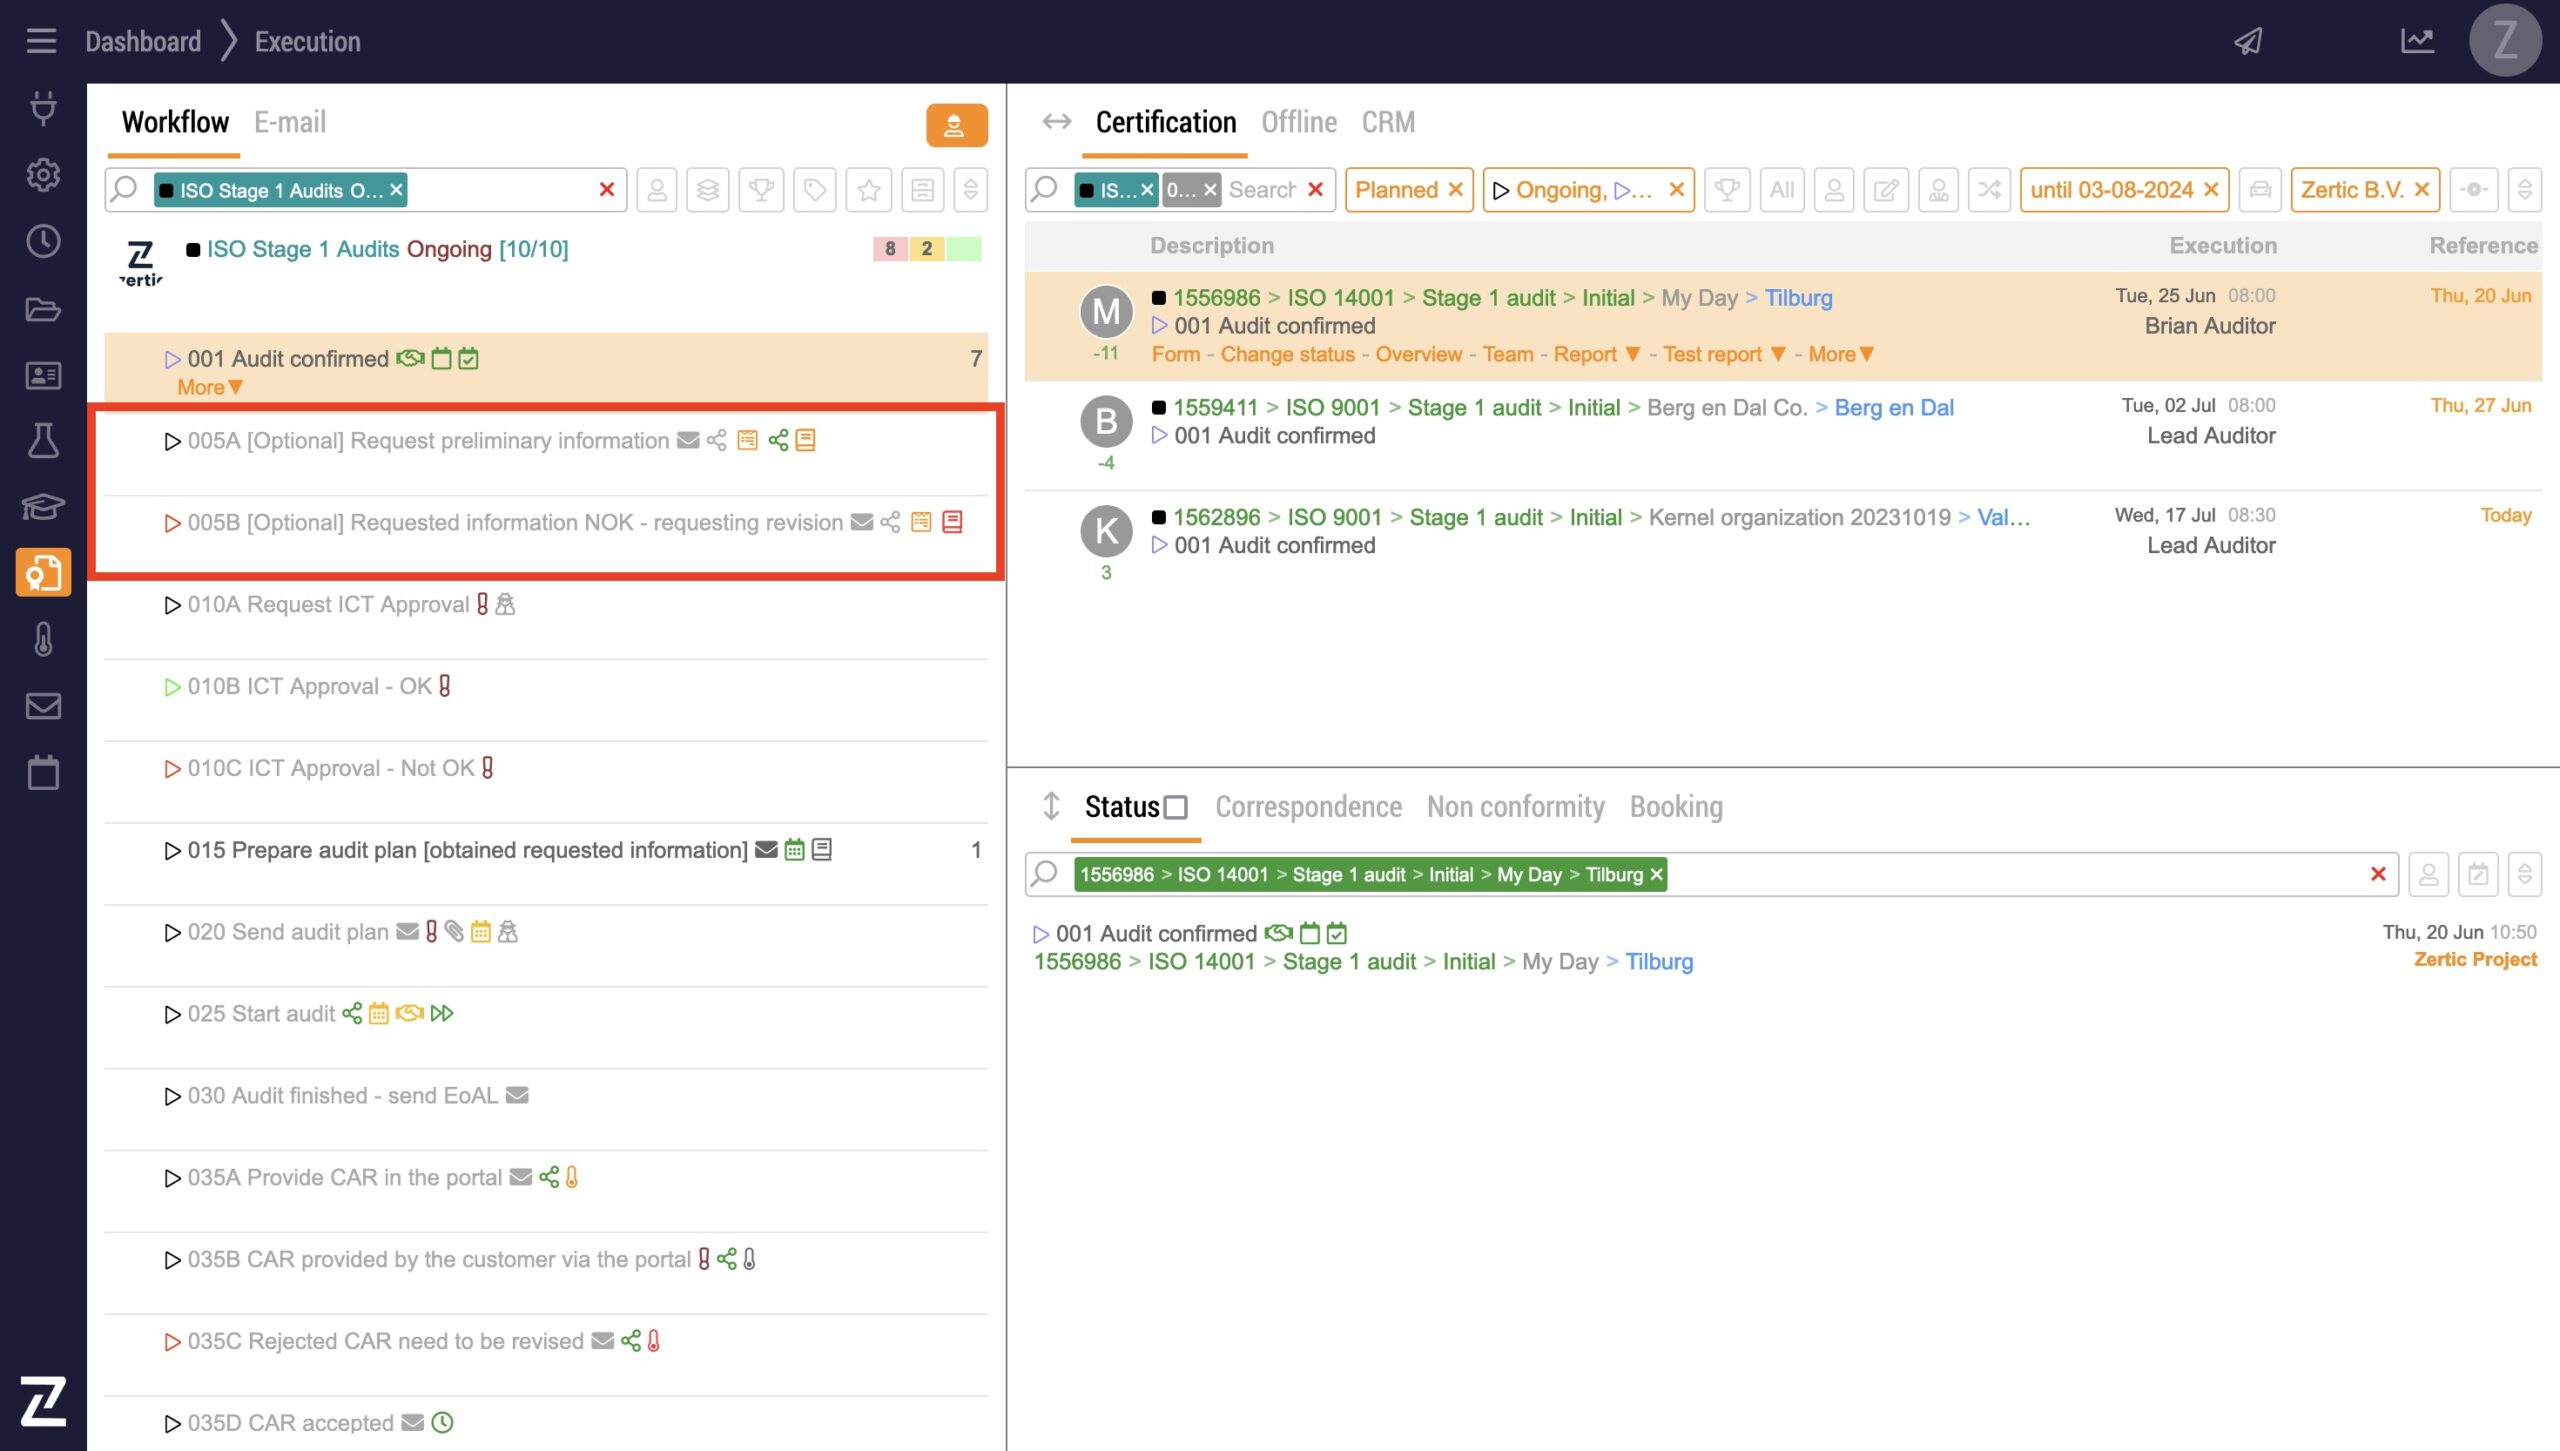Click the Certification search input field
Image resolution: width=2560 pixels, height=1451 pixels.
click(1263, 190)
